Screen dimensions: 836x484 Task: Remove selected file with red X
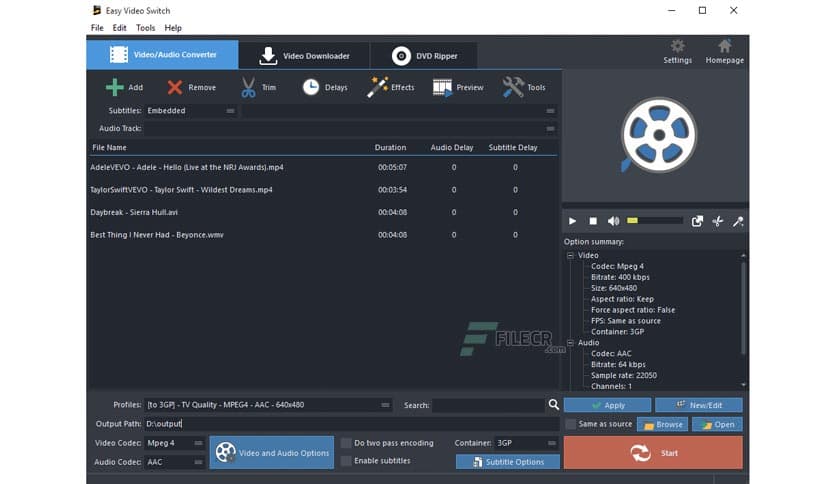coord(174,87)
